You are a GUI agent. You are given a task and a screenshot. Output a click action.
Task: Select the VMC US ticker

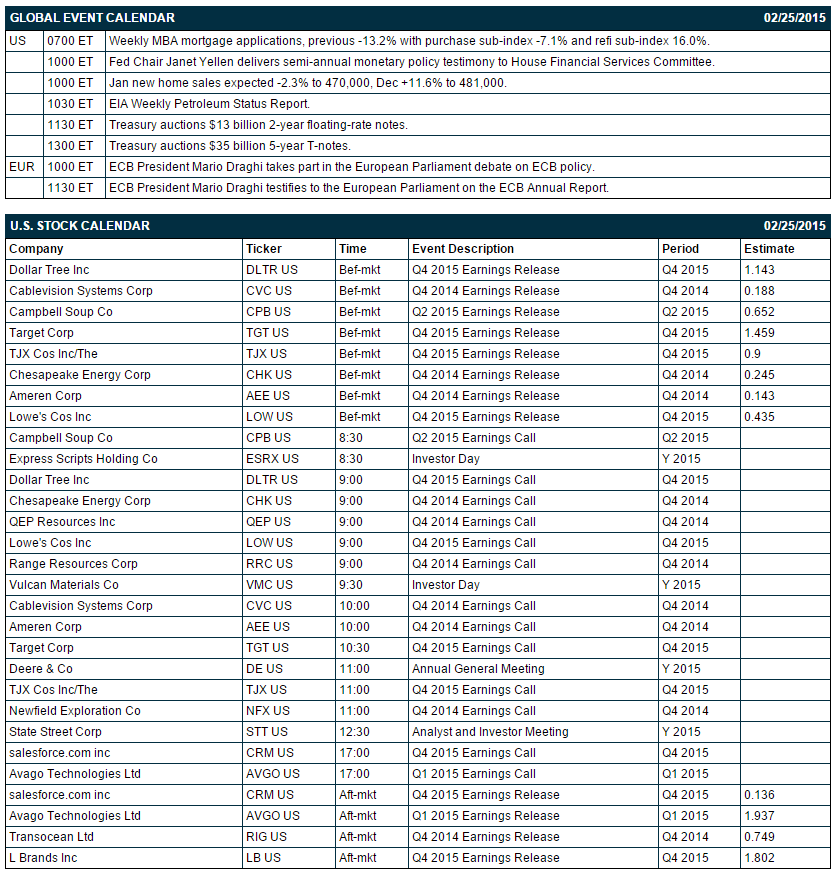[270, 585]
